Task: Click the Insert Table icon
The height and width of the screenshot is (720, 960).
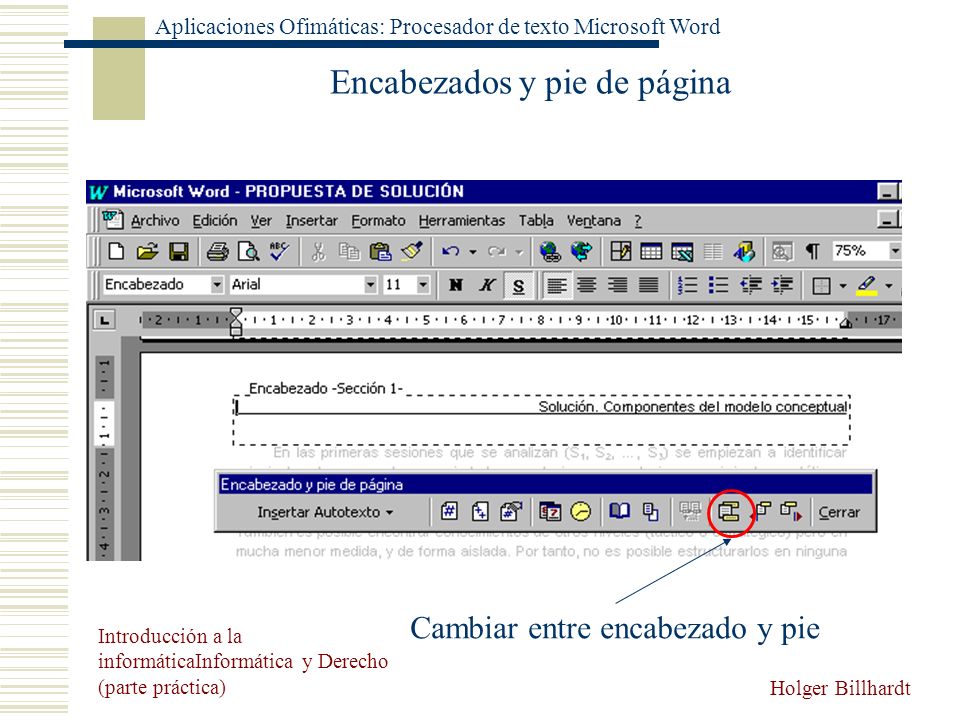Action: coord(651,252)
